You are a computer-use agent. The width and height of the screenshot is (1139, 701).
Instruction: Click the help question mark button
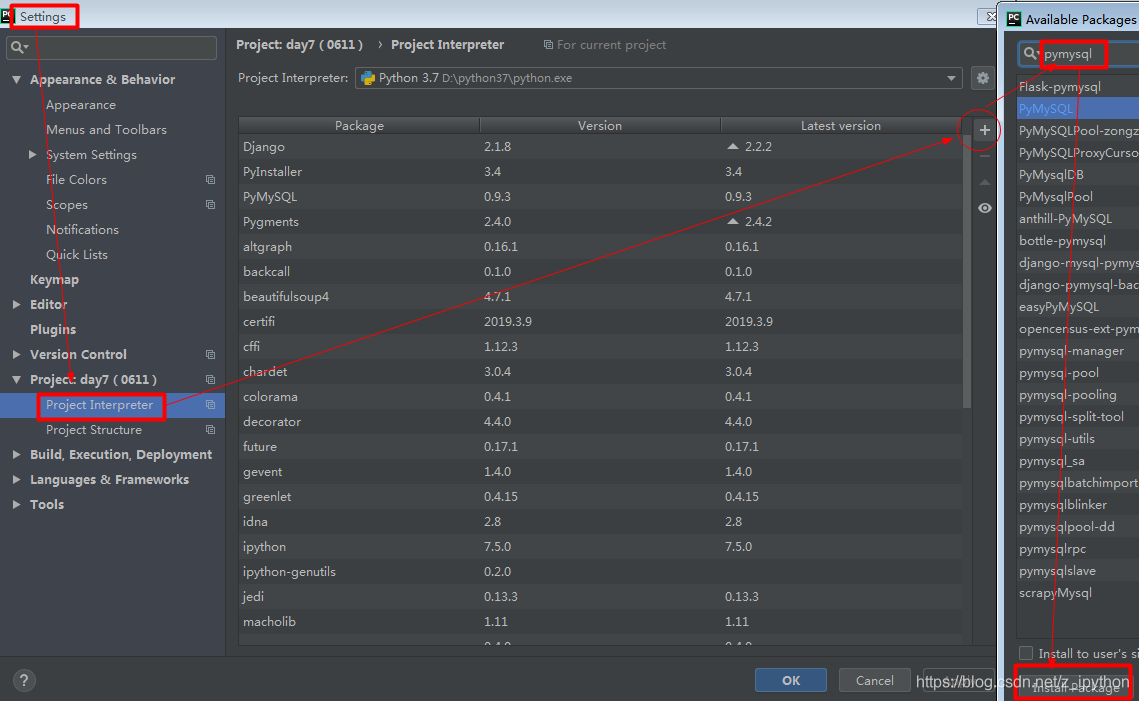(24, 681)
